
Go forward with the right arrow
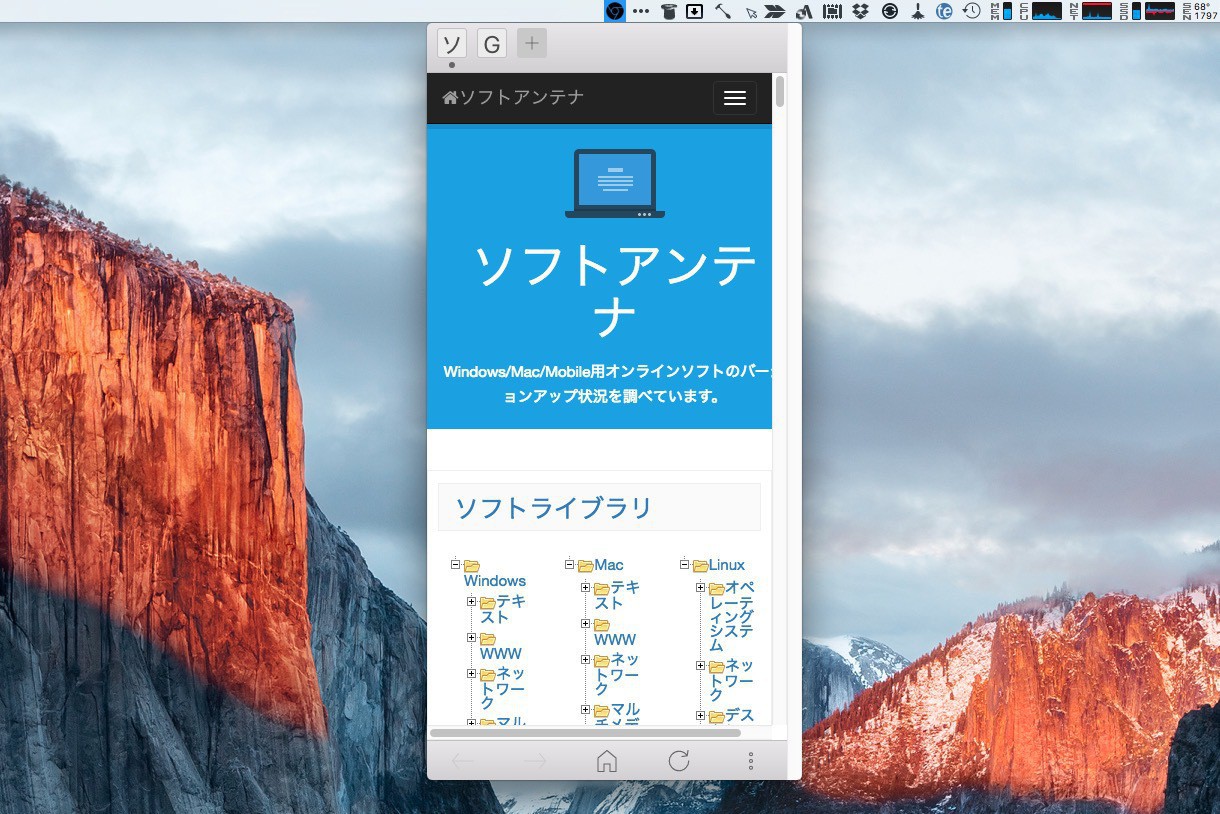[535, 761]
